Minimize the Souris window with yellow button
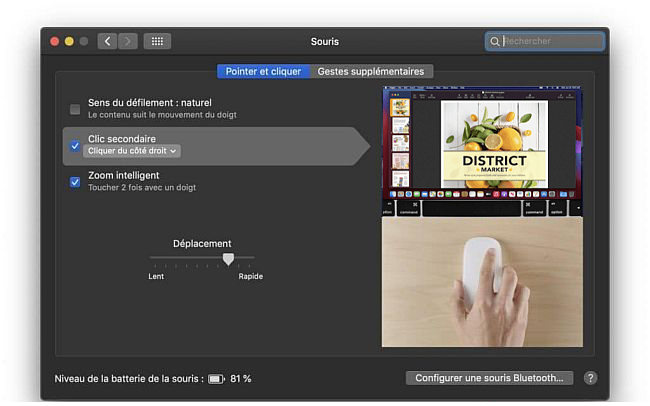 [69, 41]
